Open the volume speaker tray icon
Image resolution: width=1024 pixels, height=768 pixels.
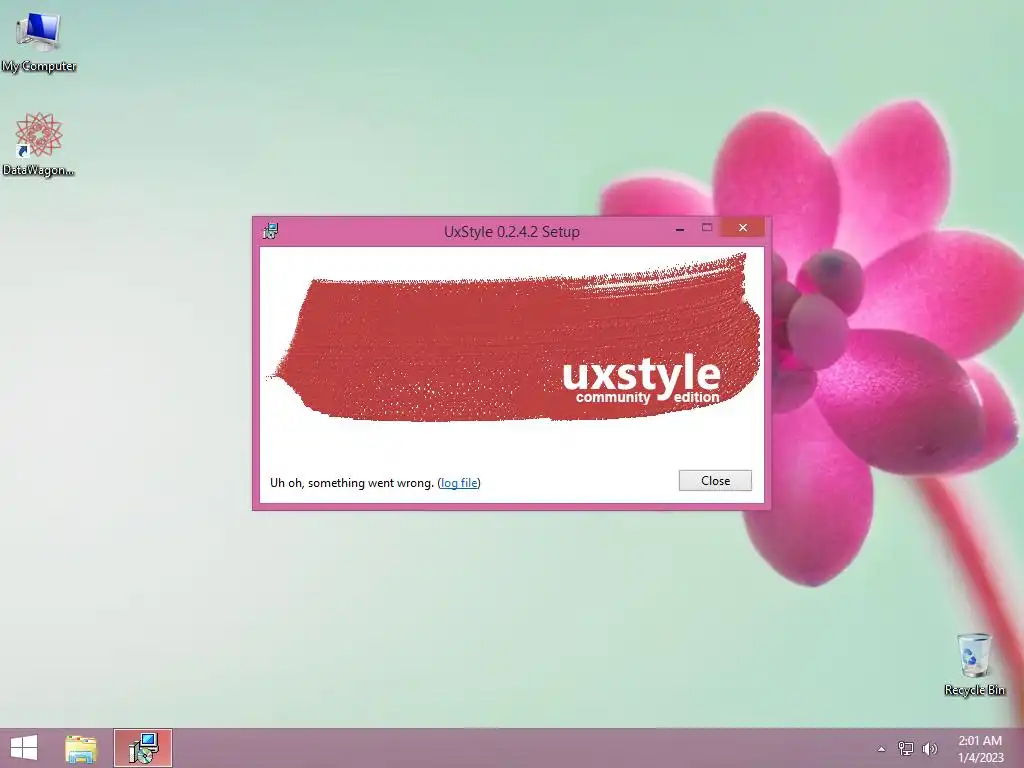929,748
